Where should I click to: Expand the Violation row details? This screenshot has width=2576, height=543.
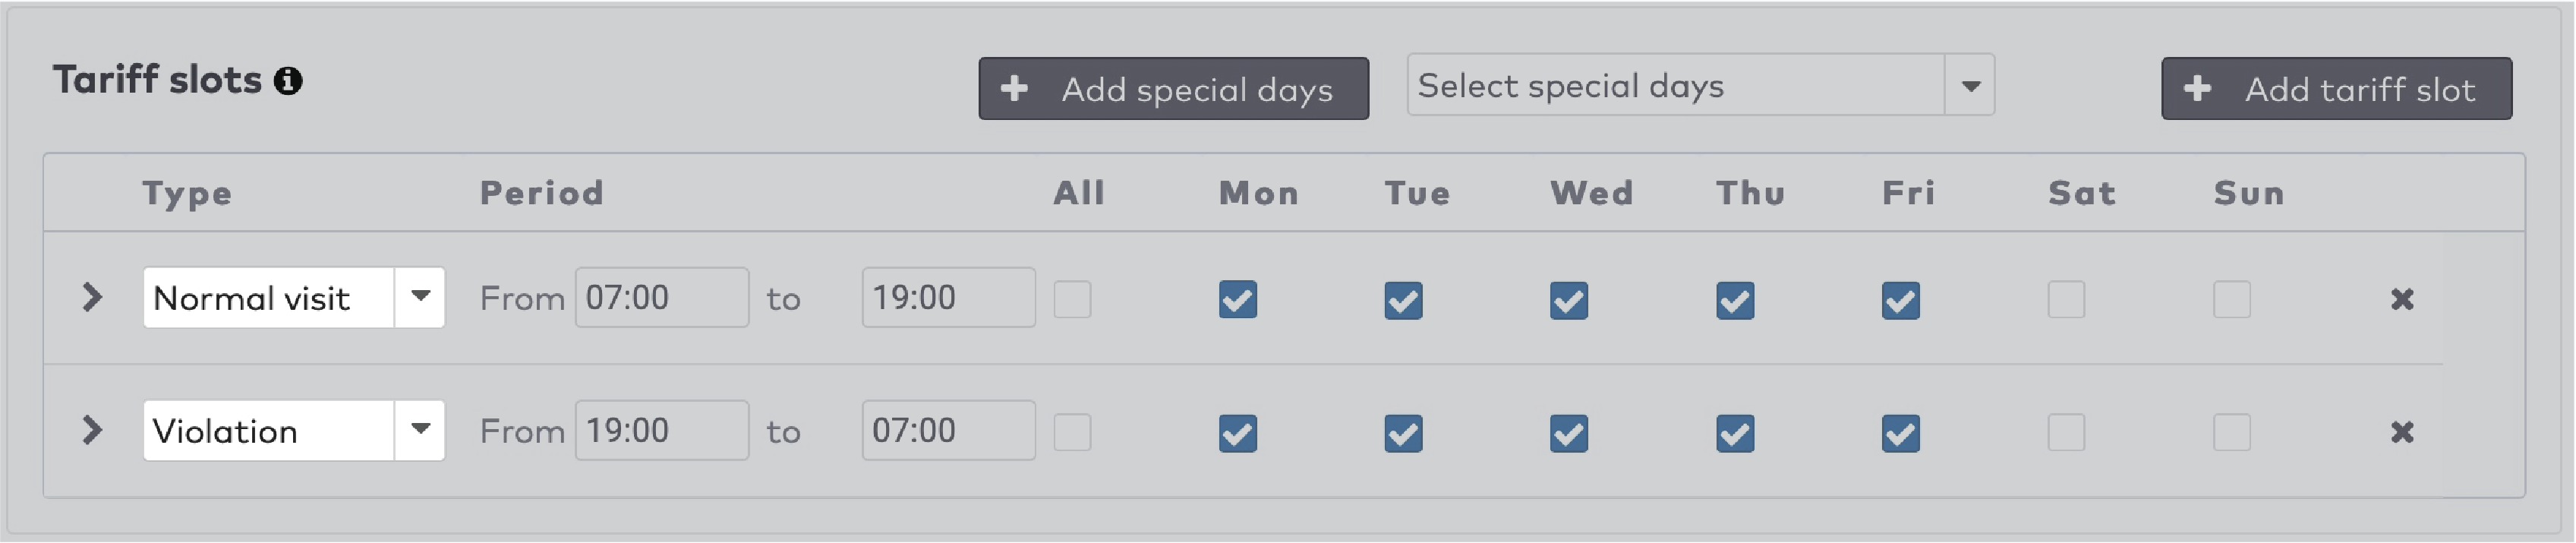(92, 430)
